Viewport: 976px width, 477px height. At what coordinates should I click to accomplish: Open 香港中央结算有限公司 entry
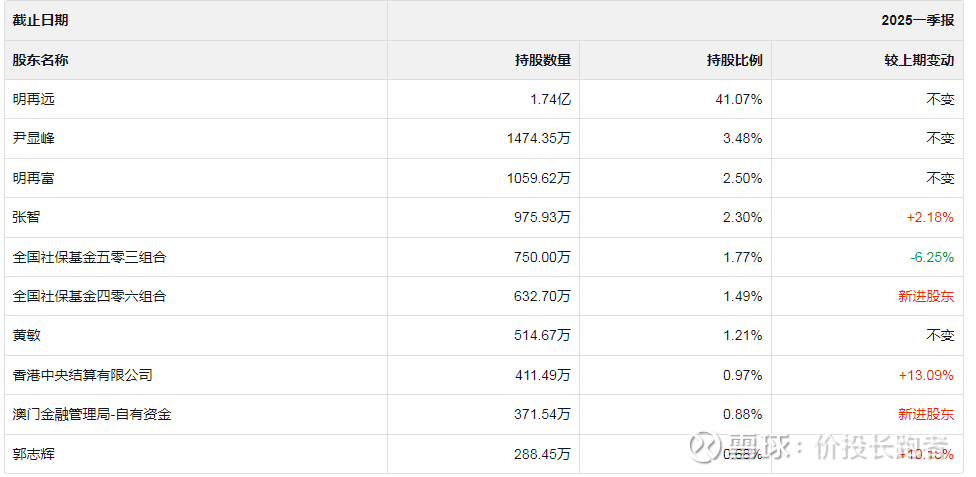click(82, 375)
